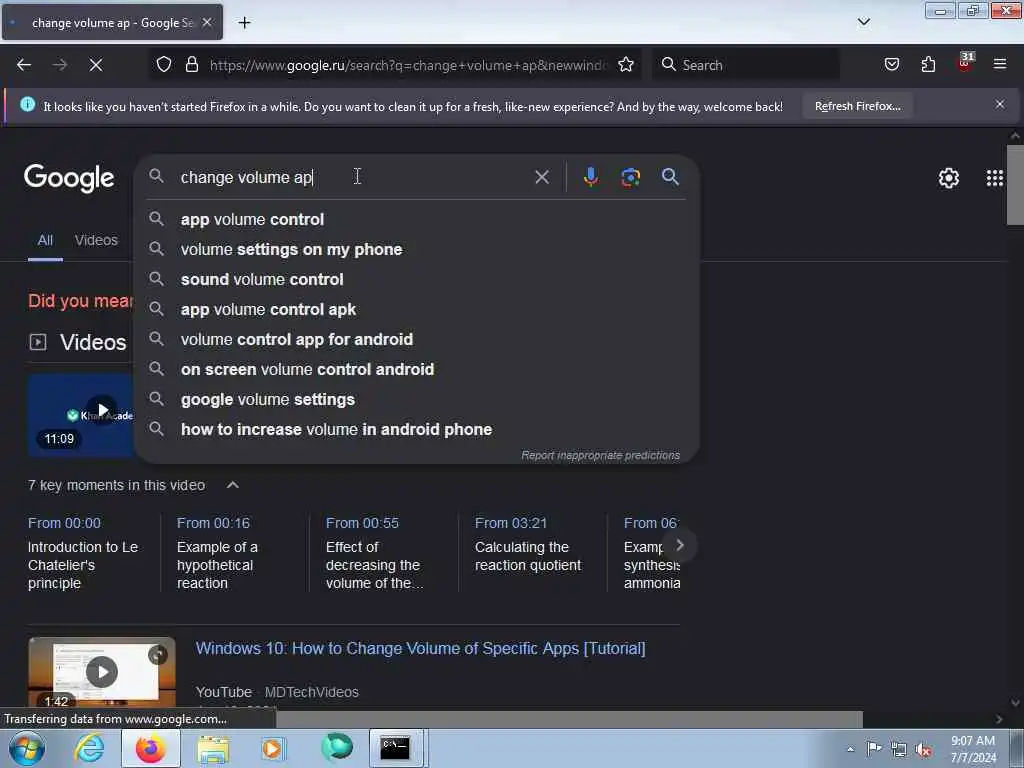The height and width of the screenshot is (768, 1024).
Task: Choose suggestion volume control app for android
Action: [417, 340]
